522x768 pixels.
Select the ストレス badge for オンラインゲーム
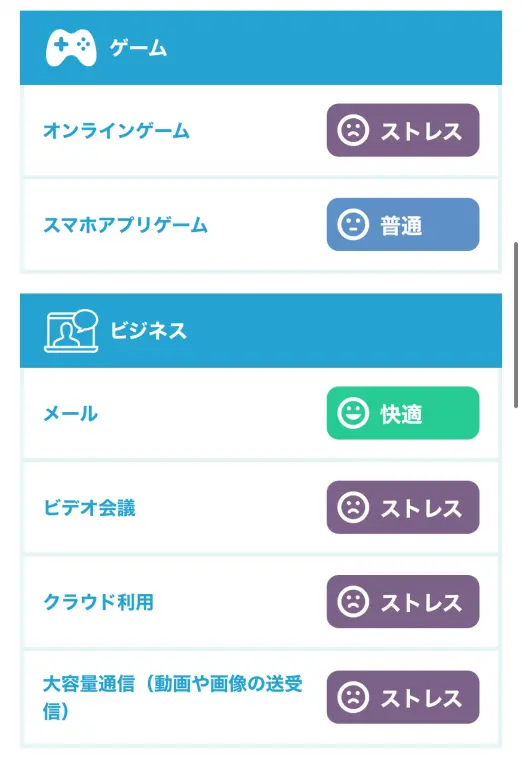point(403,130)
